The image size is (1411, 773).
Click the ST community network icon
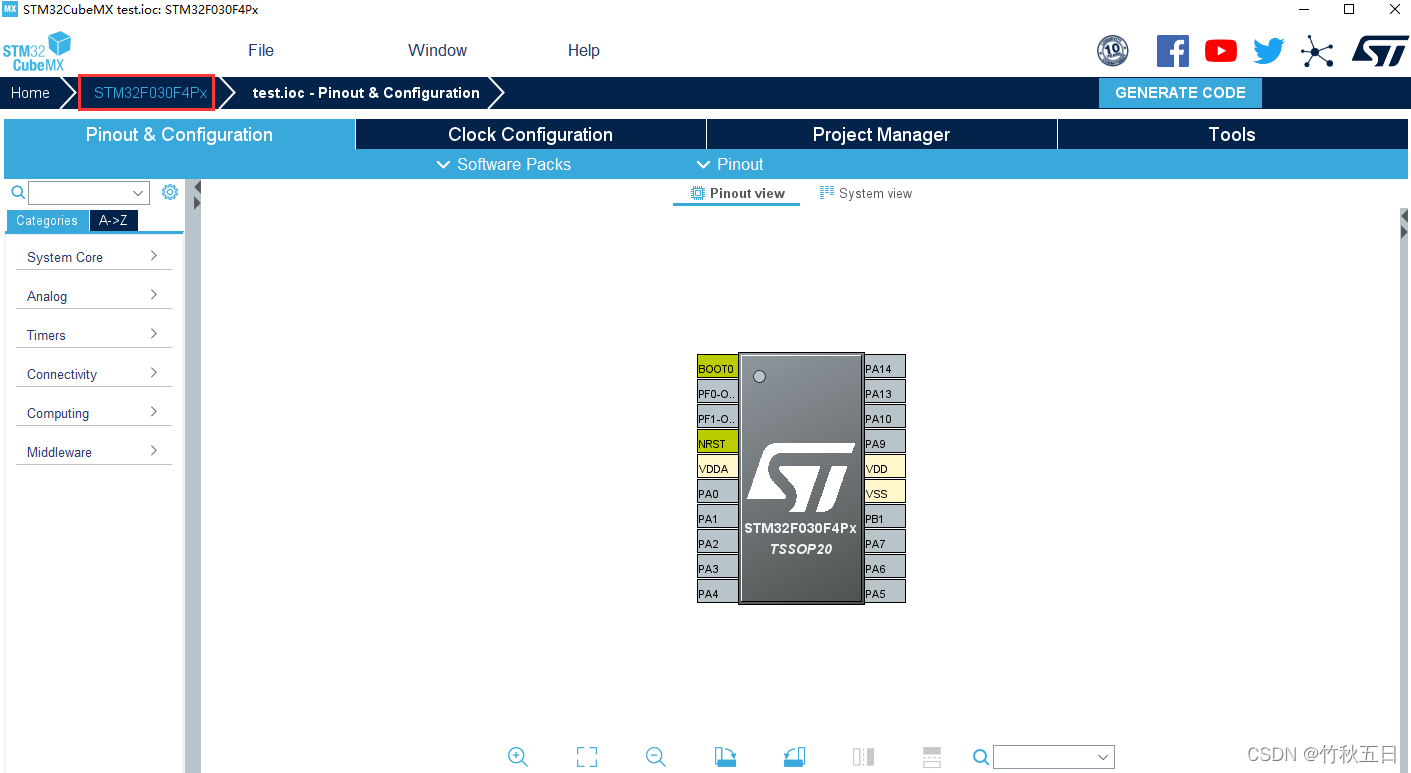tap(1317, 51)
